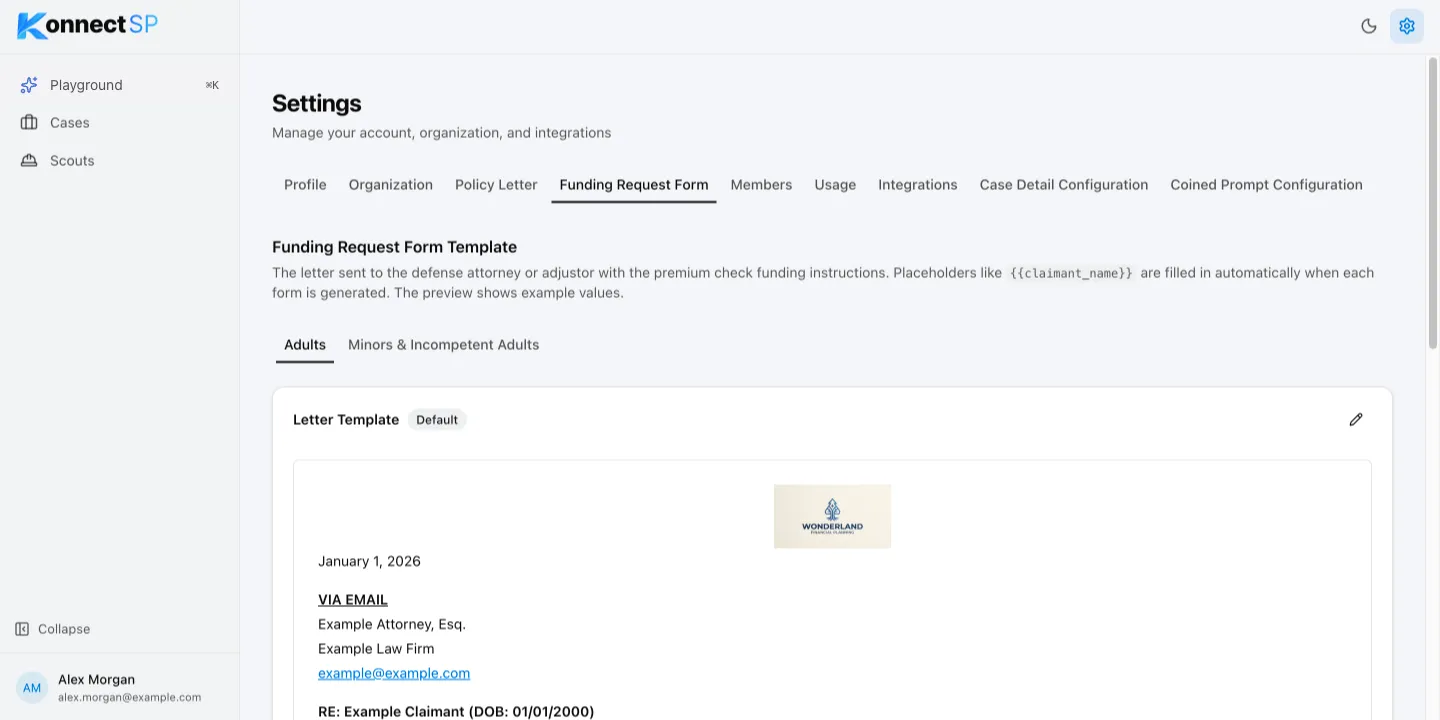Screen dimensions: 1440x720
Task: Click the Default badge beside Letter Template
Action: click(437, 420)
